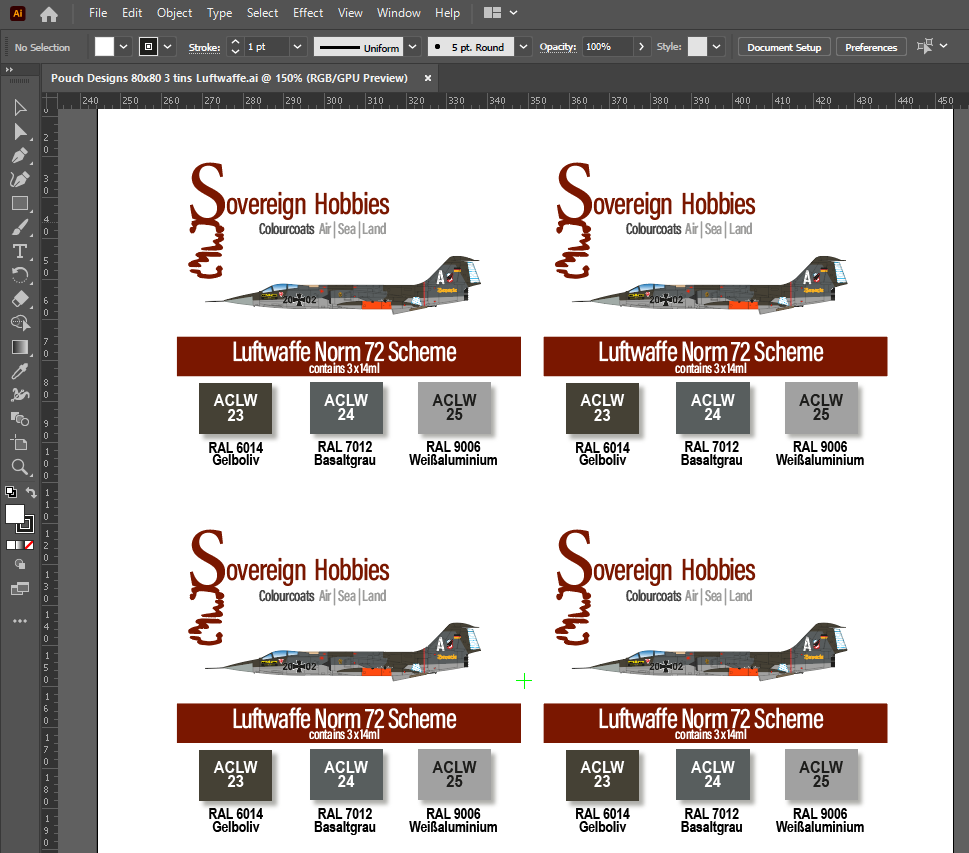Open the Object menu

click(x=174, y=13)
